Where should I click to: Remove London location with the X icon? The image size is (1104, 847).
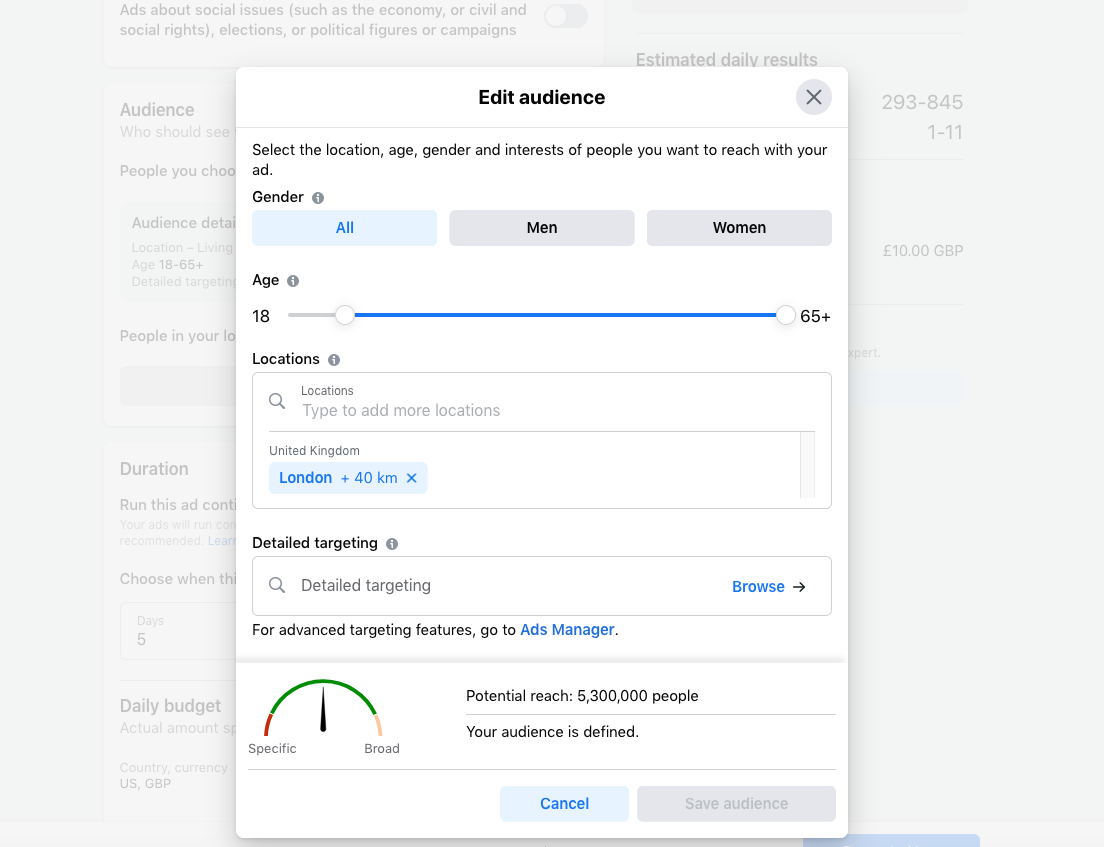412,478
